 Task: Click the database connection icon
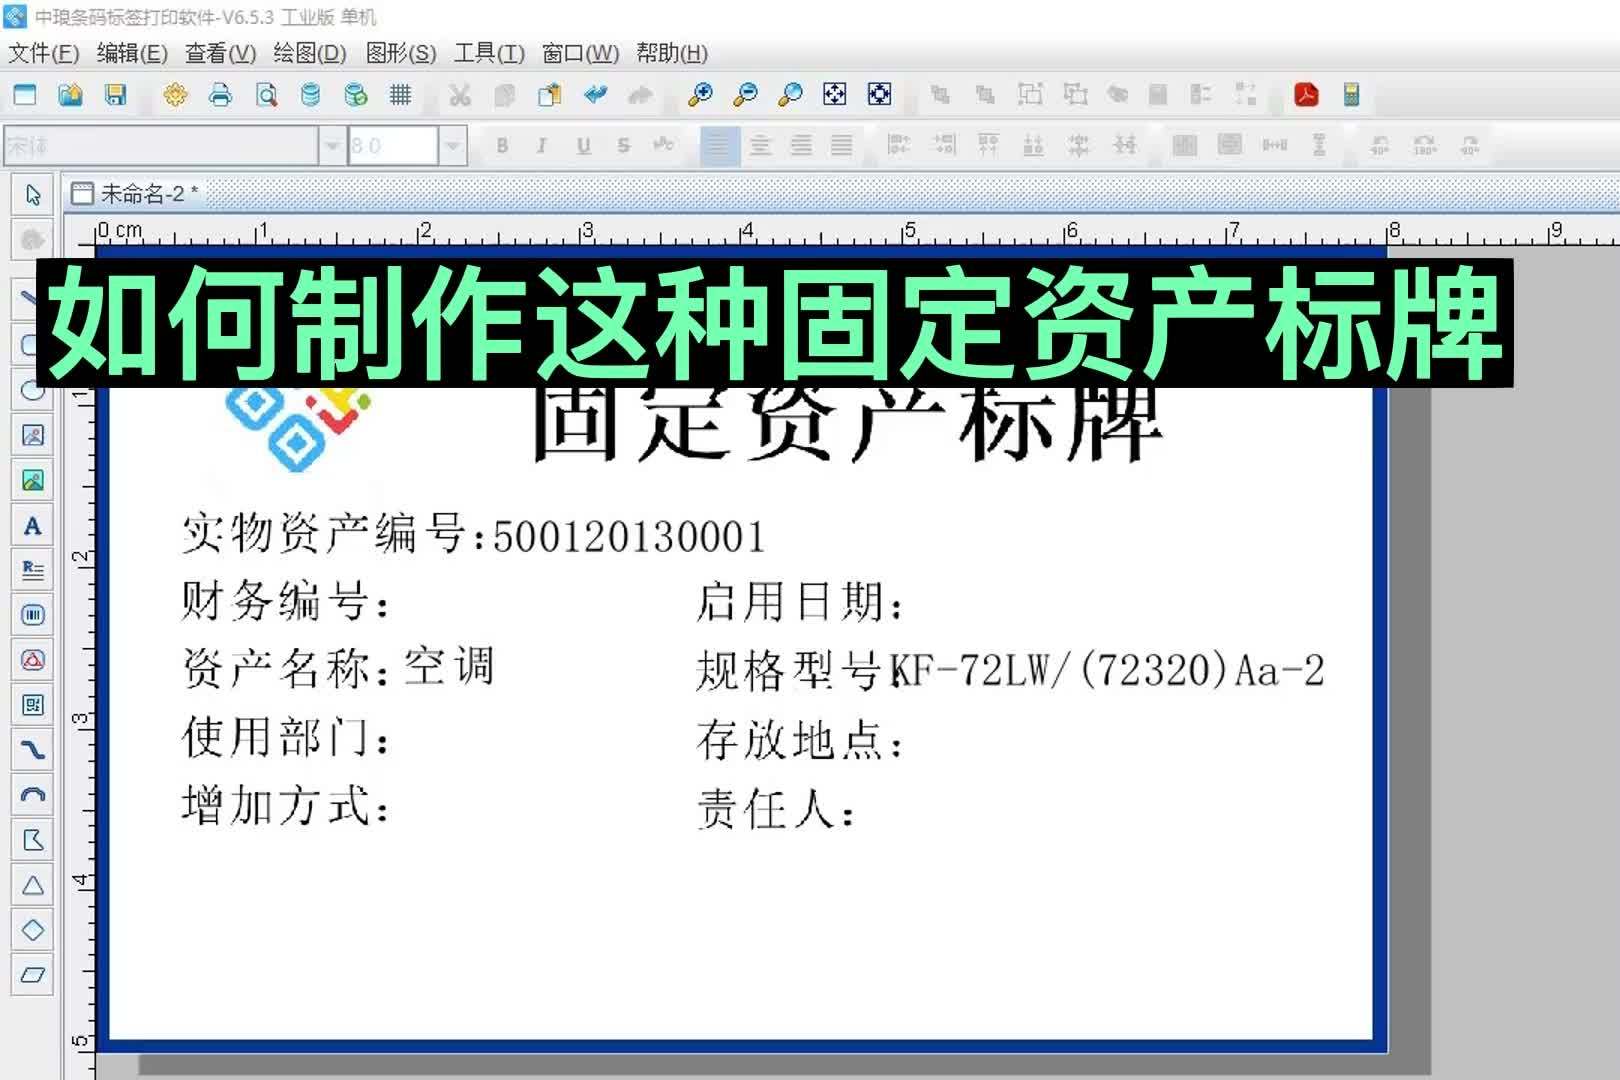tap(309, 95)
